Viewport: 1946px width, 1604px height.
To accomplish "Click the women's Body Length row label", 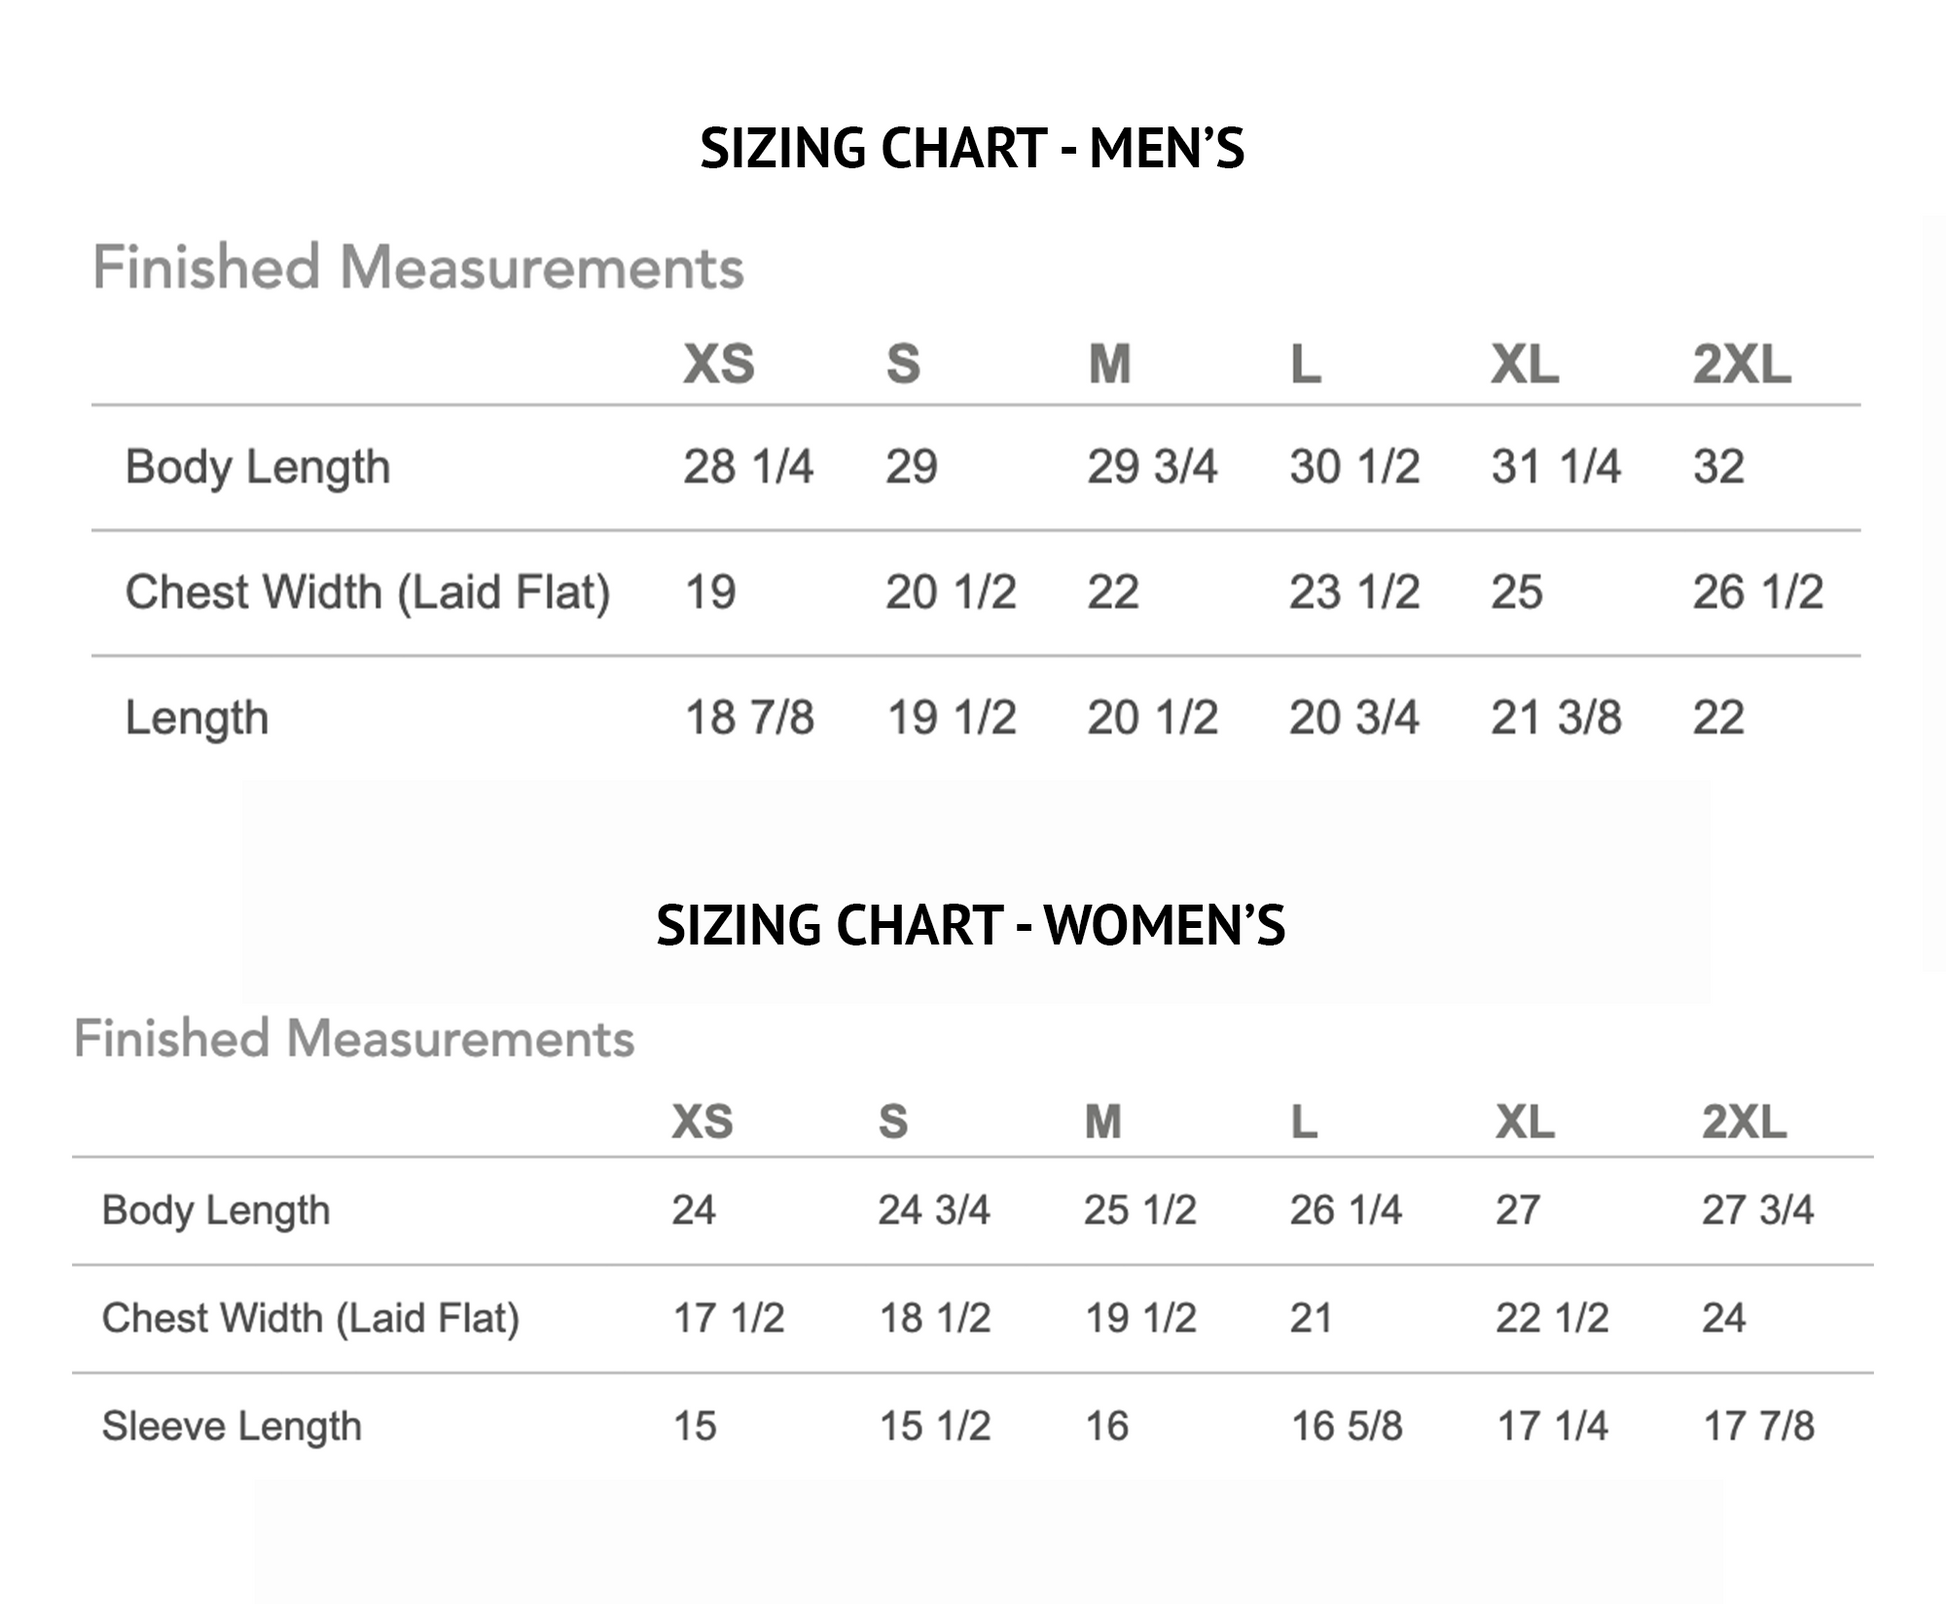I will [215, 1210].
